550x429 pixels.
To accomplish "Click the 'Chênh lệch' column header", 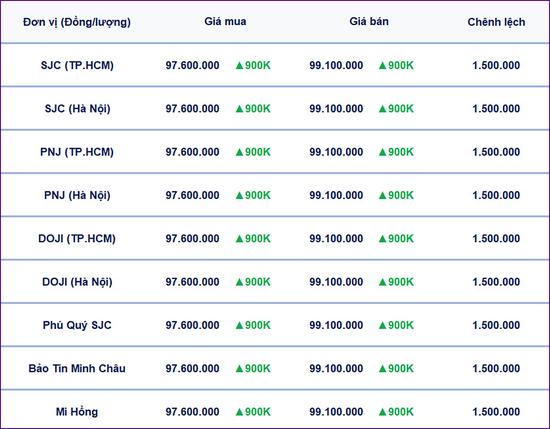I will 496,22.
